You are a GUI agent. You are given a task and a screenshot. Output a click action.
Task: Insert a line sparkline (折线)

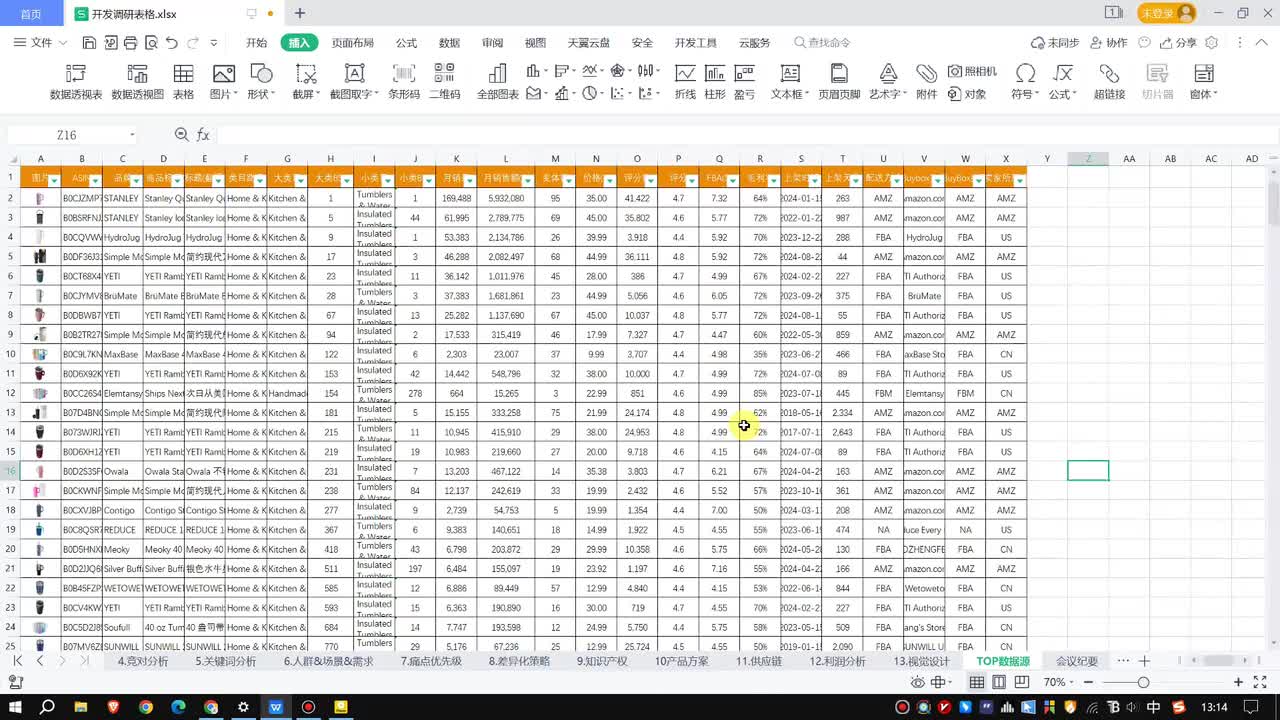685,82
